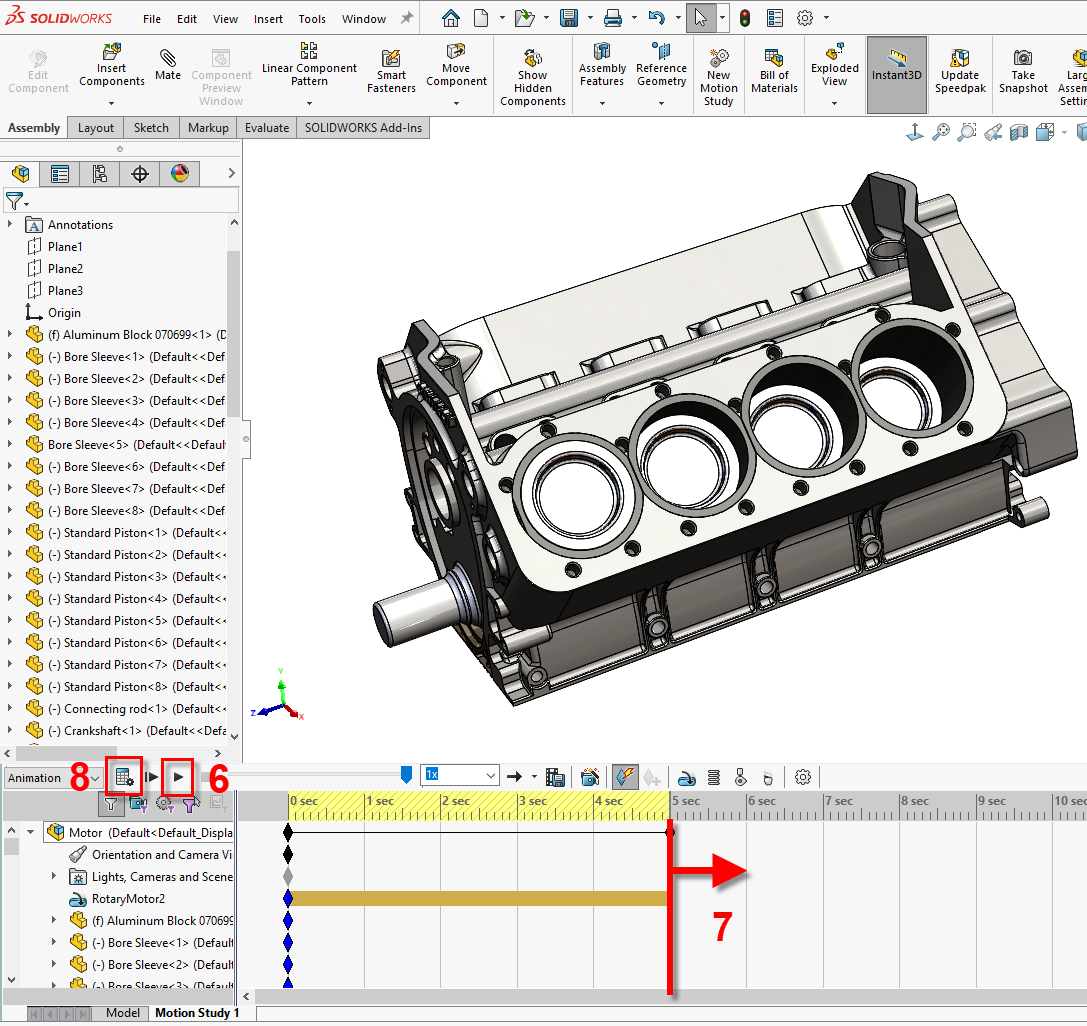Open Assembly Features
The width and height of the screenshot is (1087, 1026).
pos(602,64)
